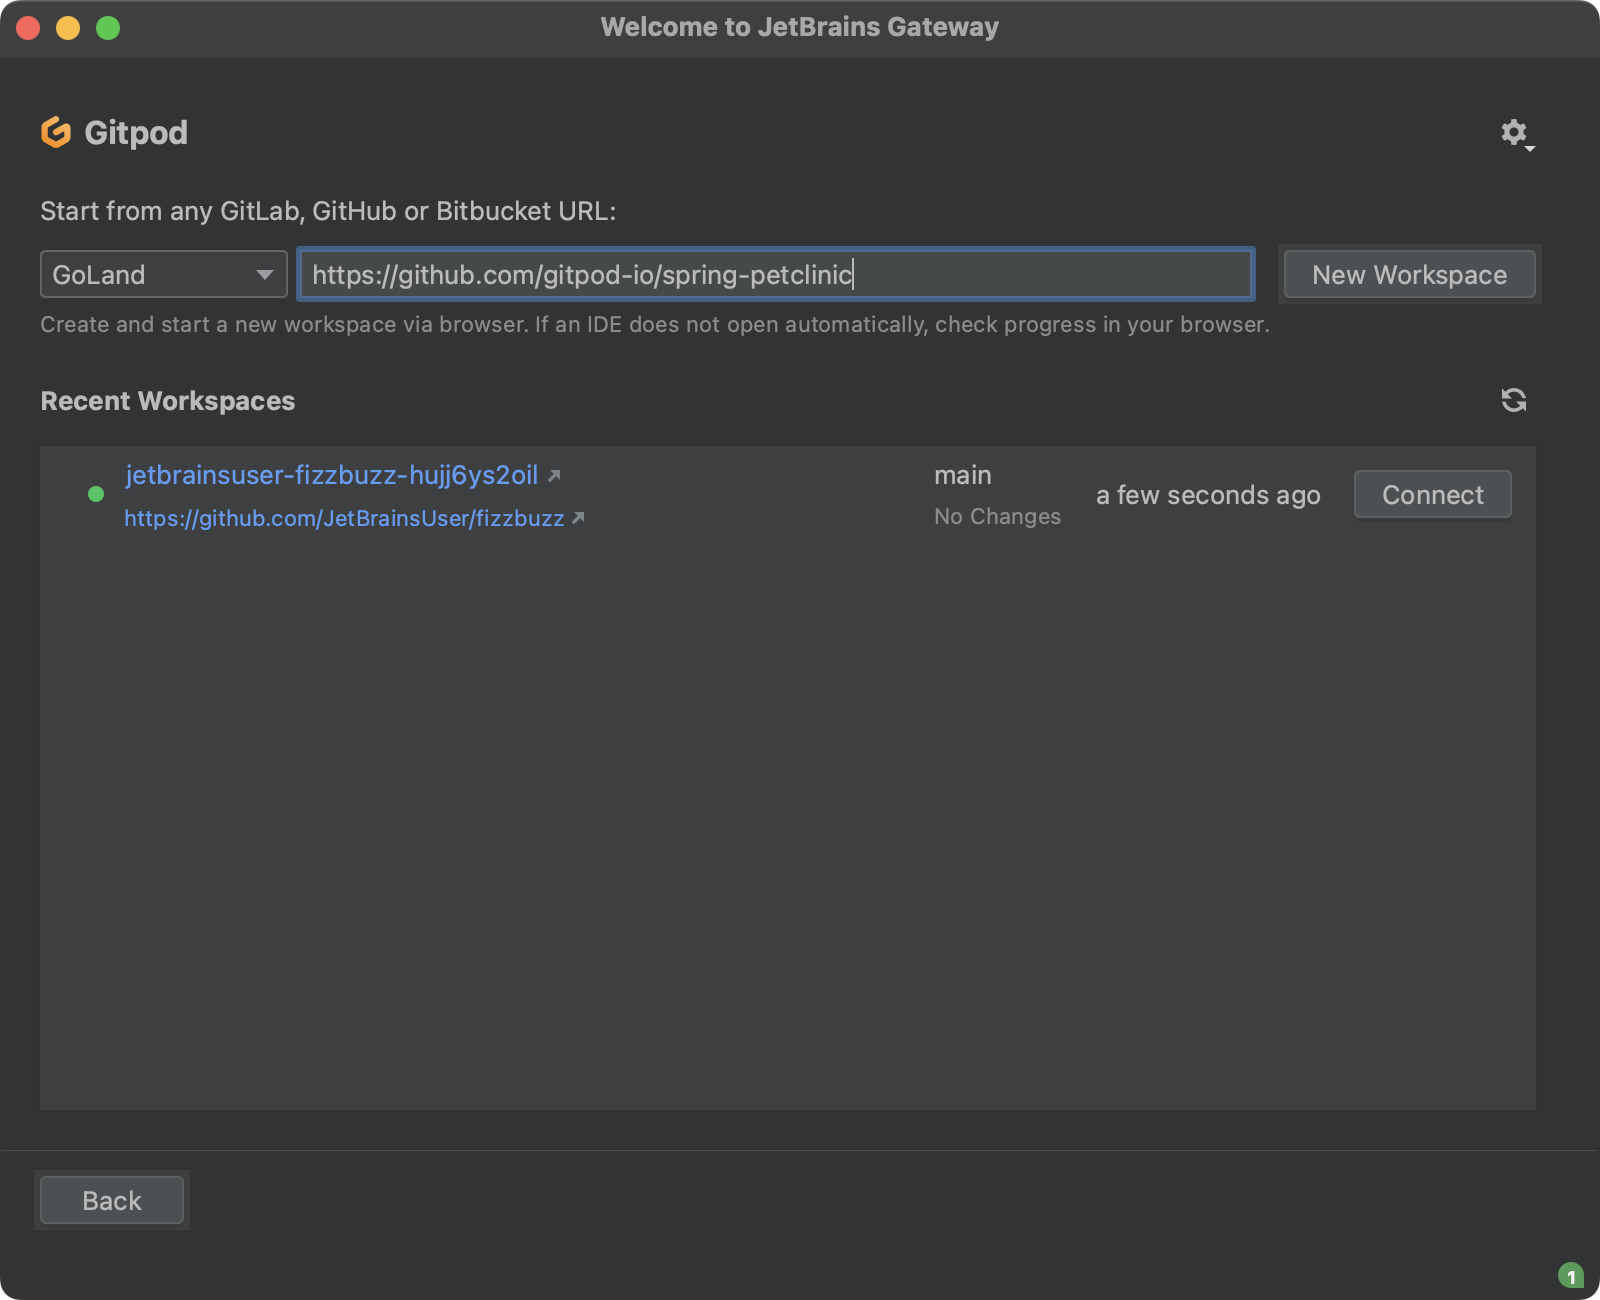
Task: Connect to the fizzbuzz workspace
Action: point(1432,494)
